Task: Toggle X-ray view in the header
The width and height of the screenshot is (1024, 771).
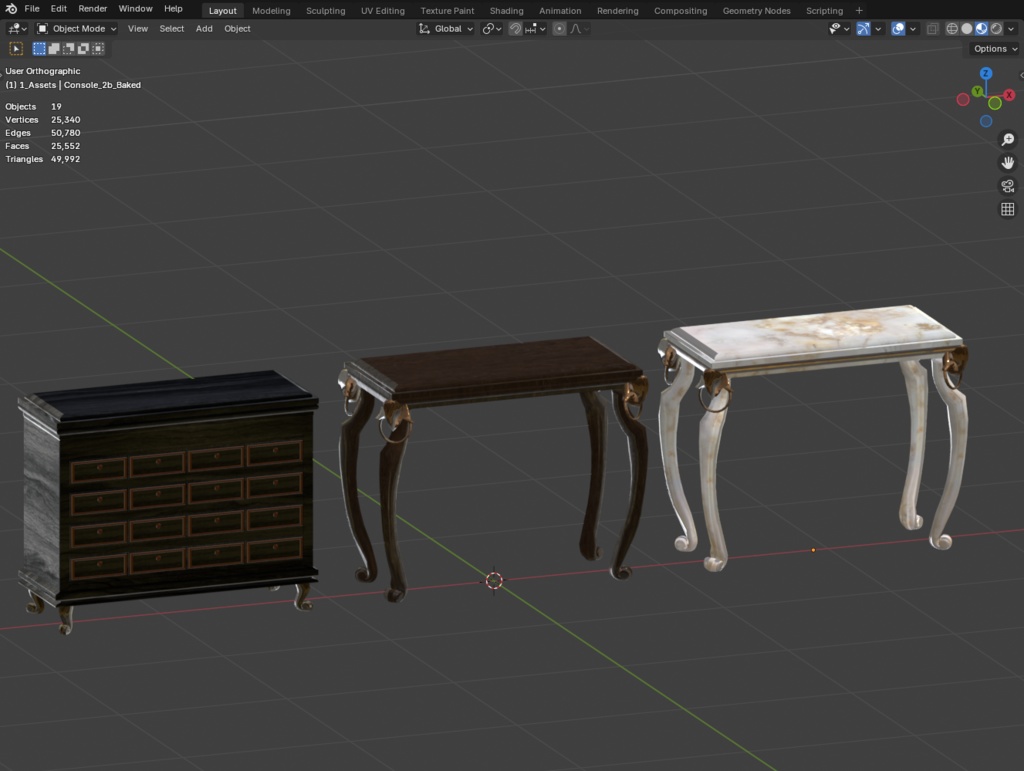Action: (933, 28)
